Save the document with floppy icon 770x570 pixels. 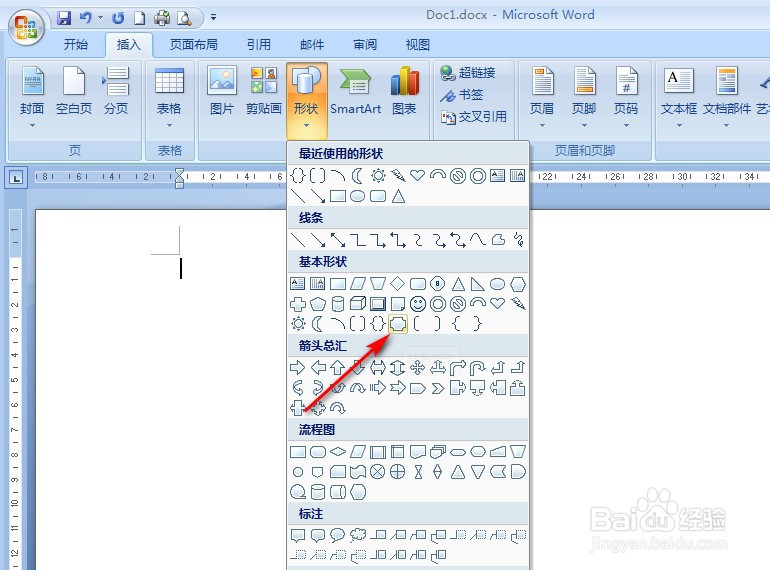64,18
